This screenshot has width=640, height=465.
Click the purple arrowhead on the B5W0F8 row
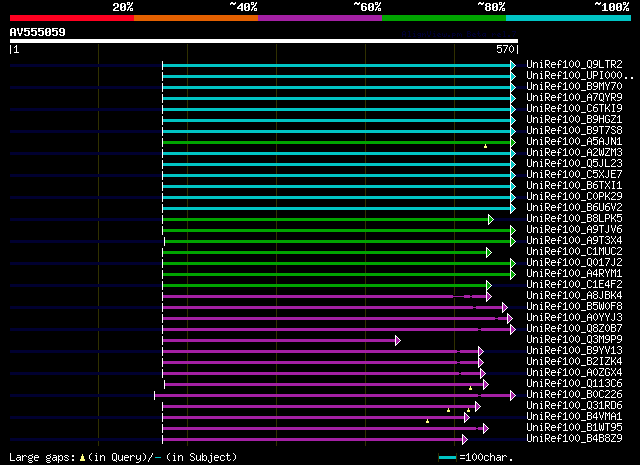(x=505, y=307)
